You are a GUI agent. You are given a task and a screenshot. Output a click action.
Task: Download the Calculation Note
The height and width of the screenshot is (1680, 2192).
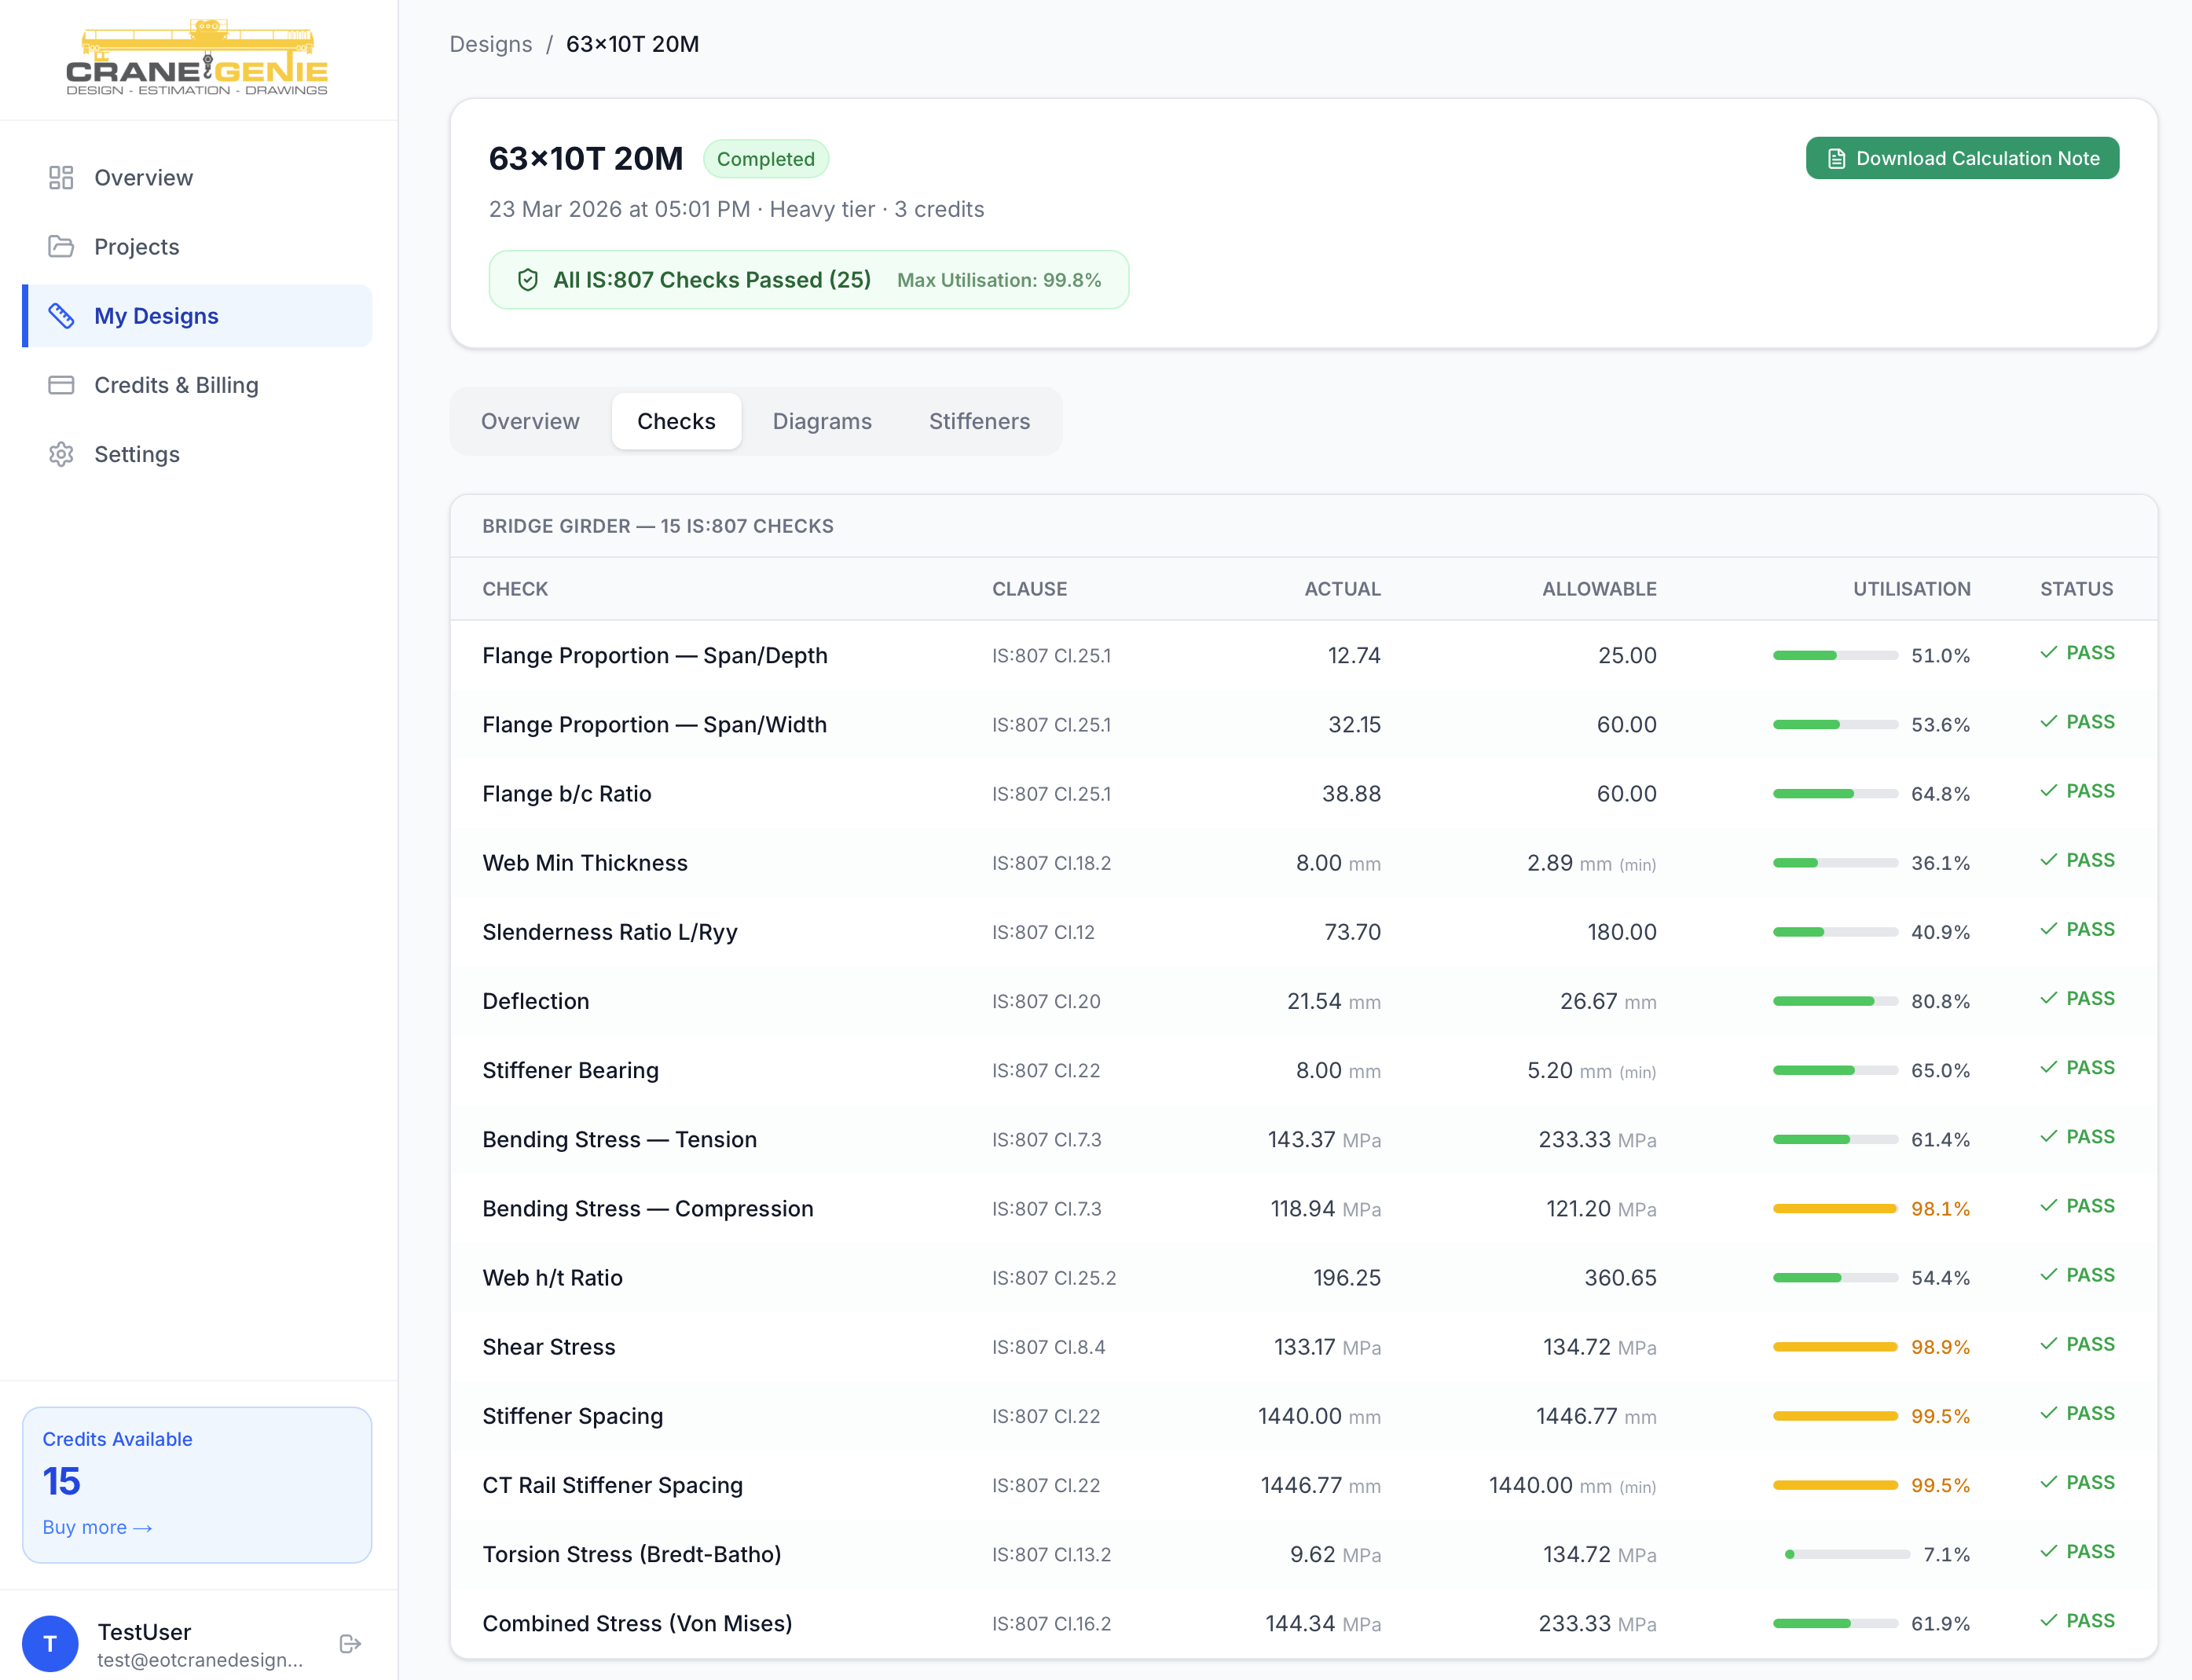coord(1961,158)
